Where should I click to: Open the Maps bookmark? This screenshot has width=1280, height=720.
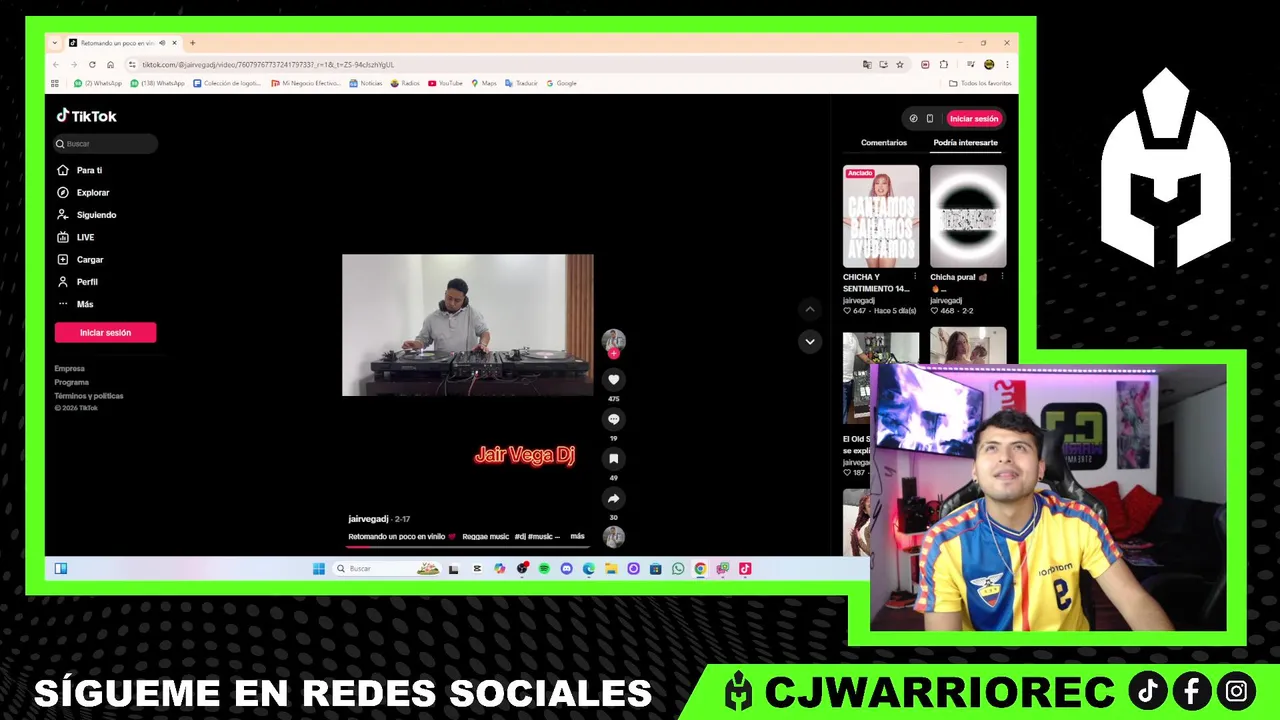(x=484, y=83)
